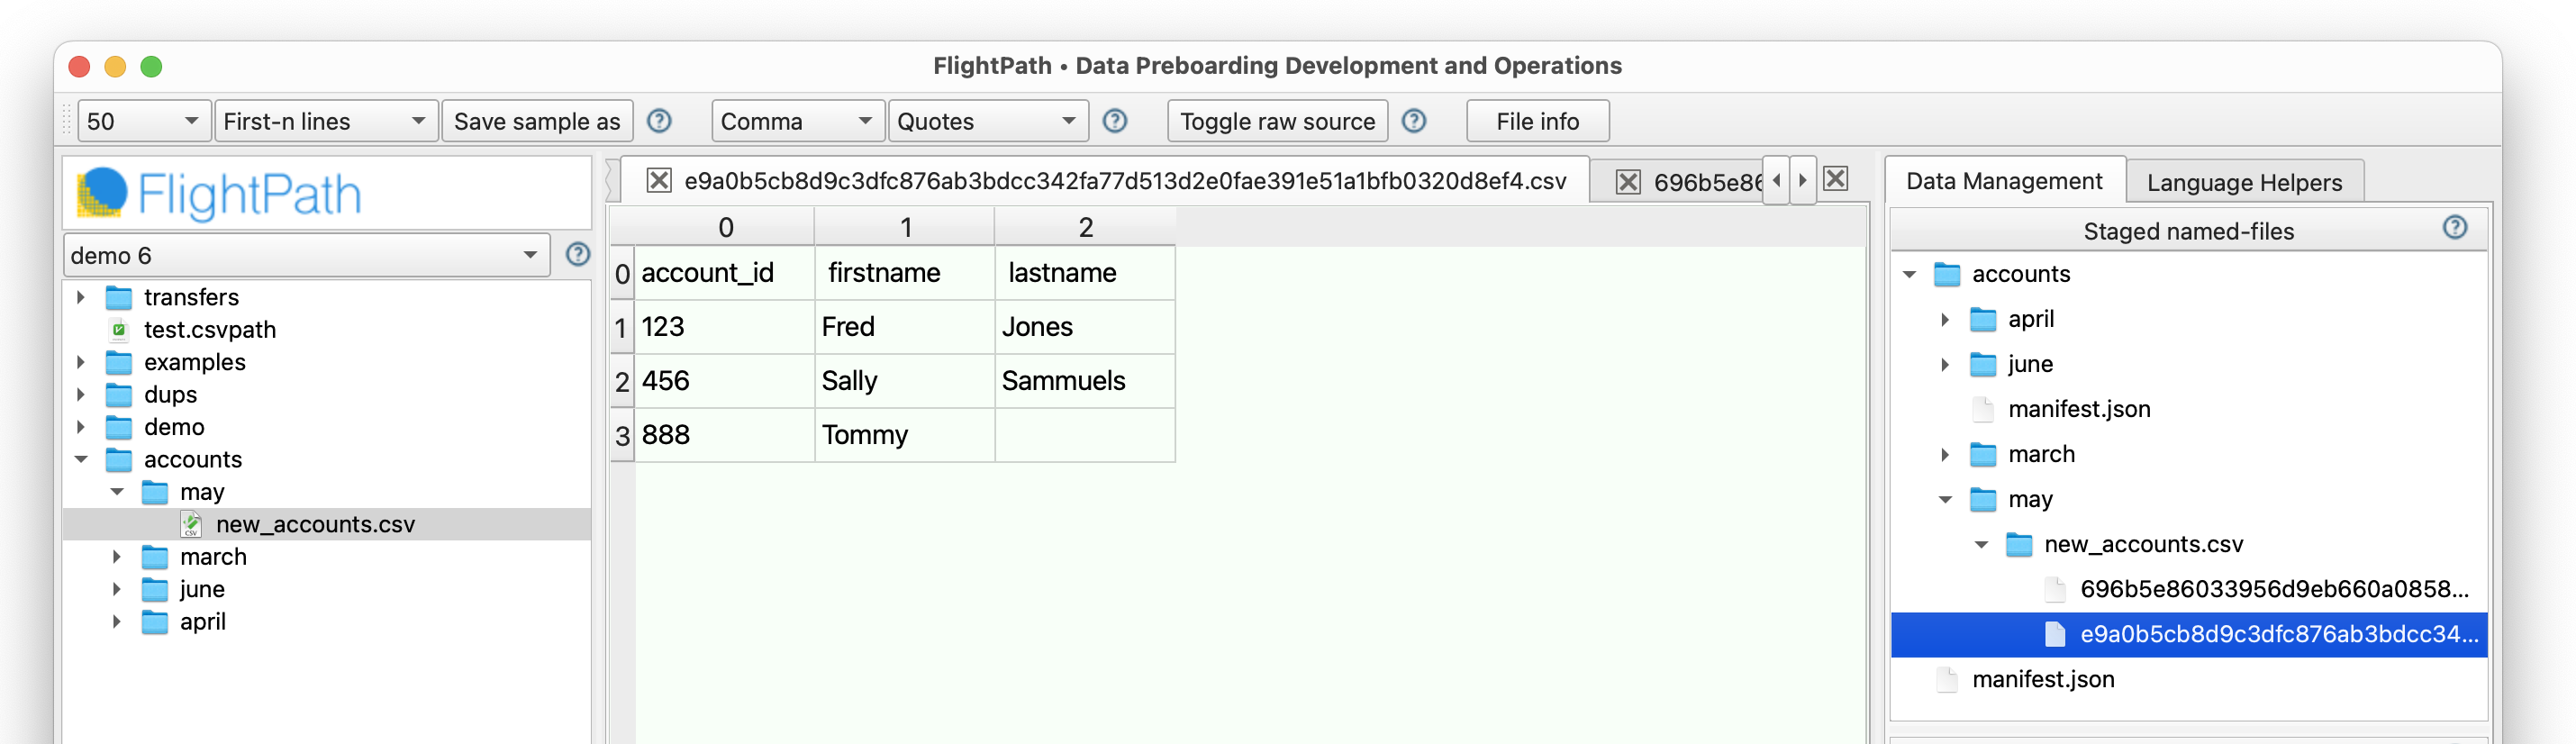Click the help icon after Toggle raw source
Viewport: 2576px width, 744px height.
(1413, 121)
